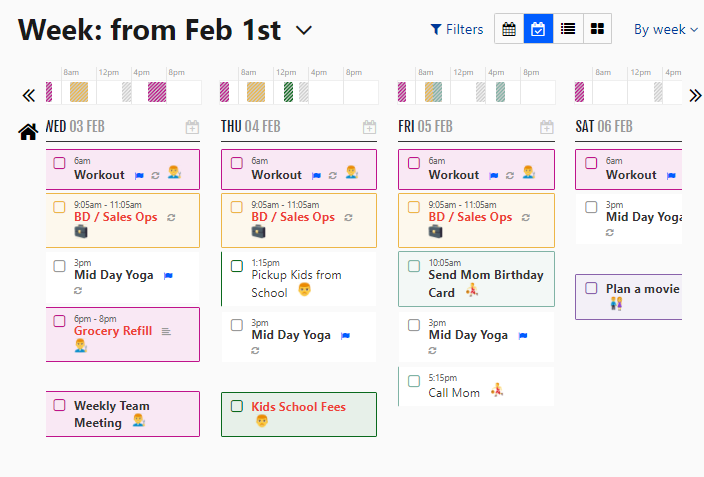Screen dimensions: 704x477
Task: Click Thursday's orange block in the timeline bar
Action: 256,92
